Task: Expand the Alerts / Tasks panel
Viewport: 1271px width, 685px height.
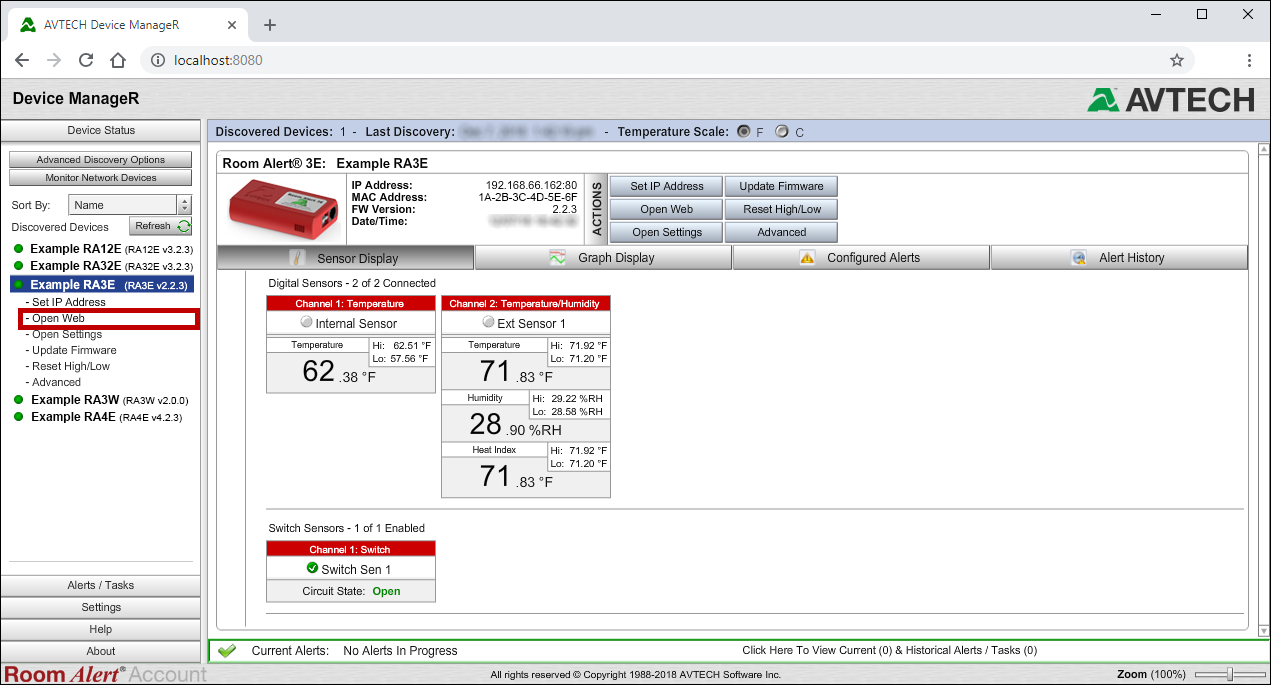Action: pyautogui.click(x=101, y=585)
